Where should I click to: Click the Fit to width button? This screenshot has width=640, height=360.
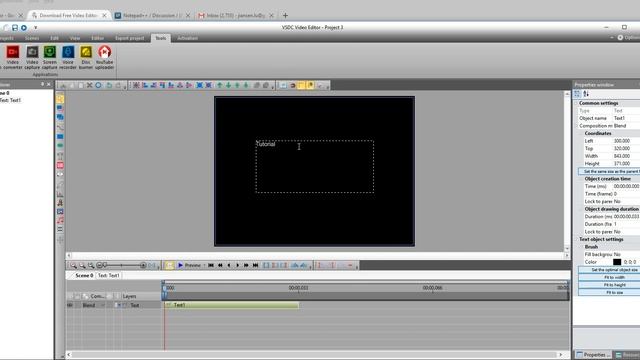point(609,278)
